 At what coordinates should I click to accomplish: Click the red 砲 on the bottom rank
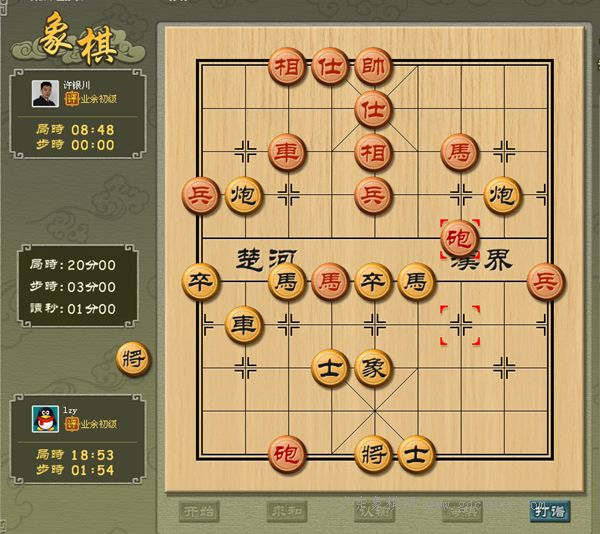pos(287,454)
